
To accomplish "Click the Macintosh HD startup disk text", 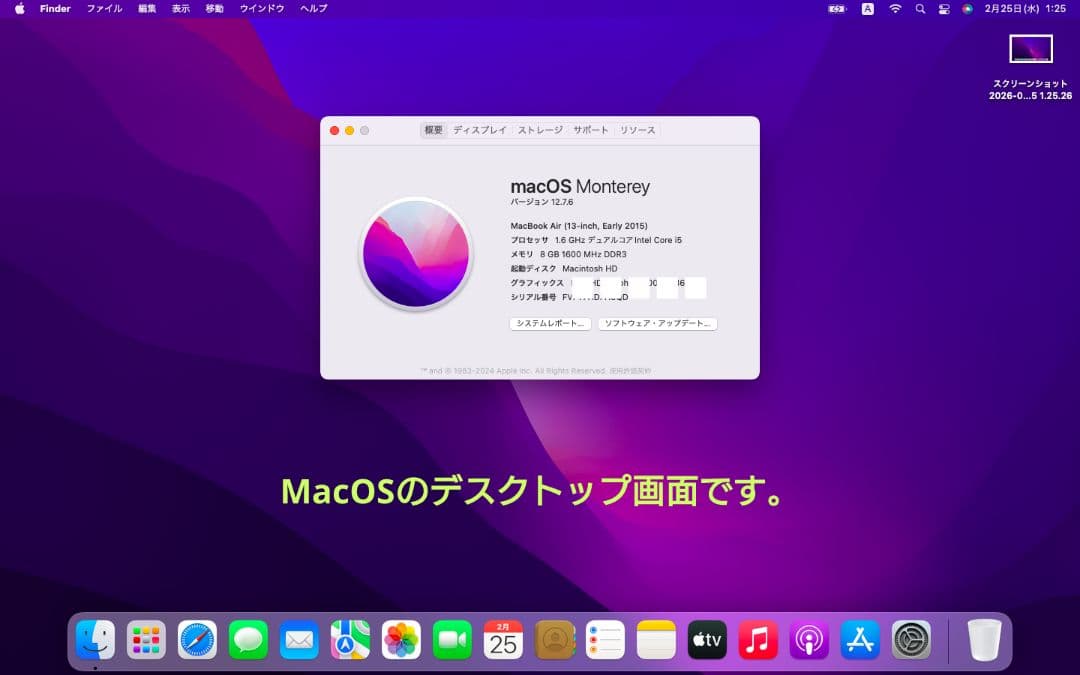I will coord(590,269).
